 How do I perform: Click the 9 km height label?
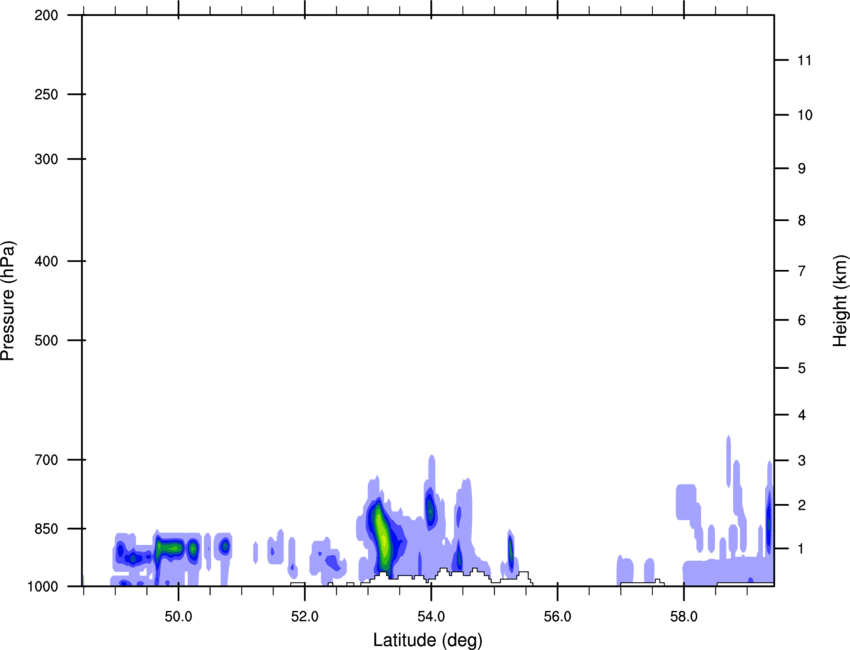[x=802, y=169]
